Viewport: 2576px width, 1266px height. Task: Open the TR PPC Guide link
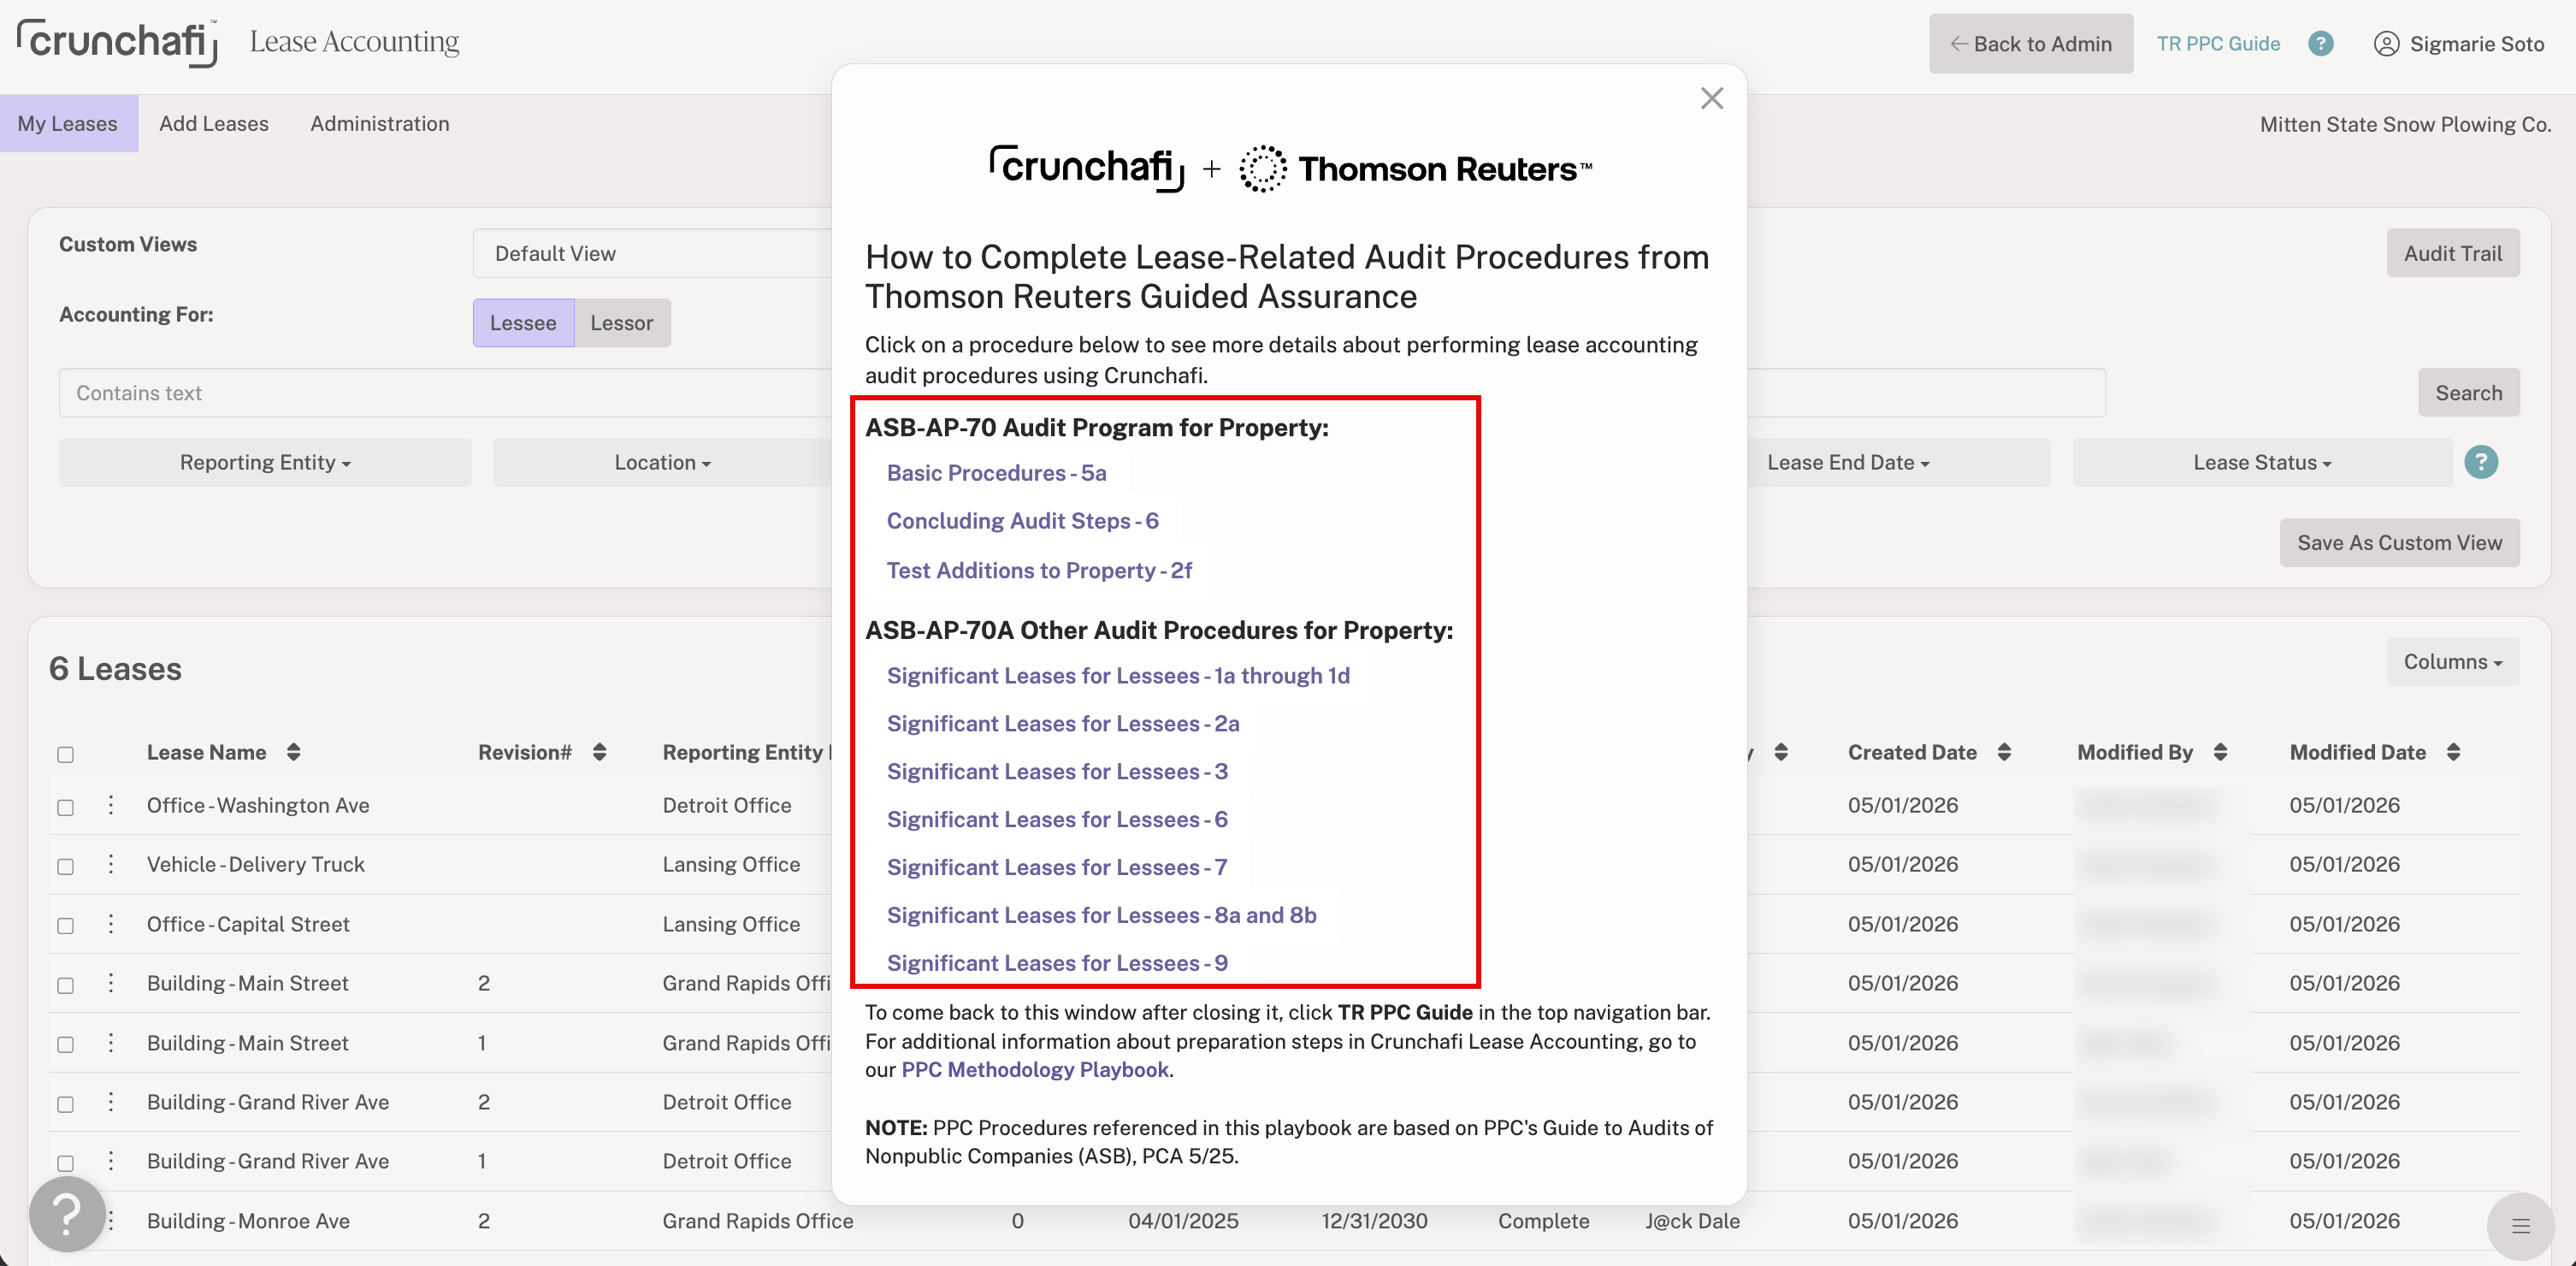tap(2218, 43)
